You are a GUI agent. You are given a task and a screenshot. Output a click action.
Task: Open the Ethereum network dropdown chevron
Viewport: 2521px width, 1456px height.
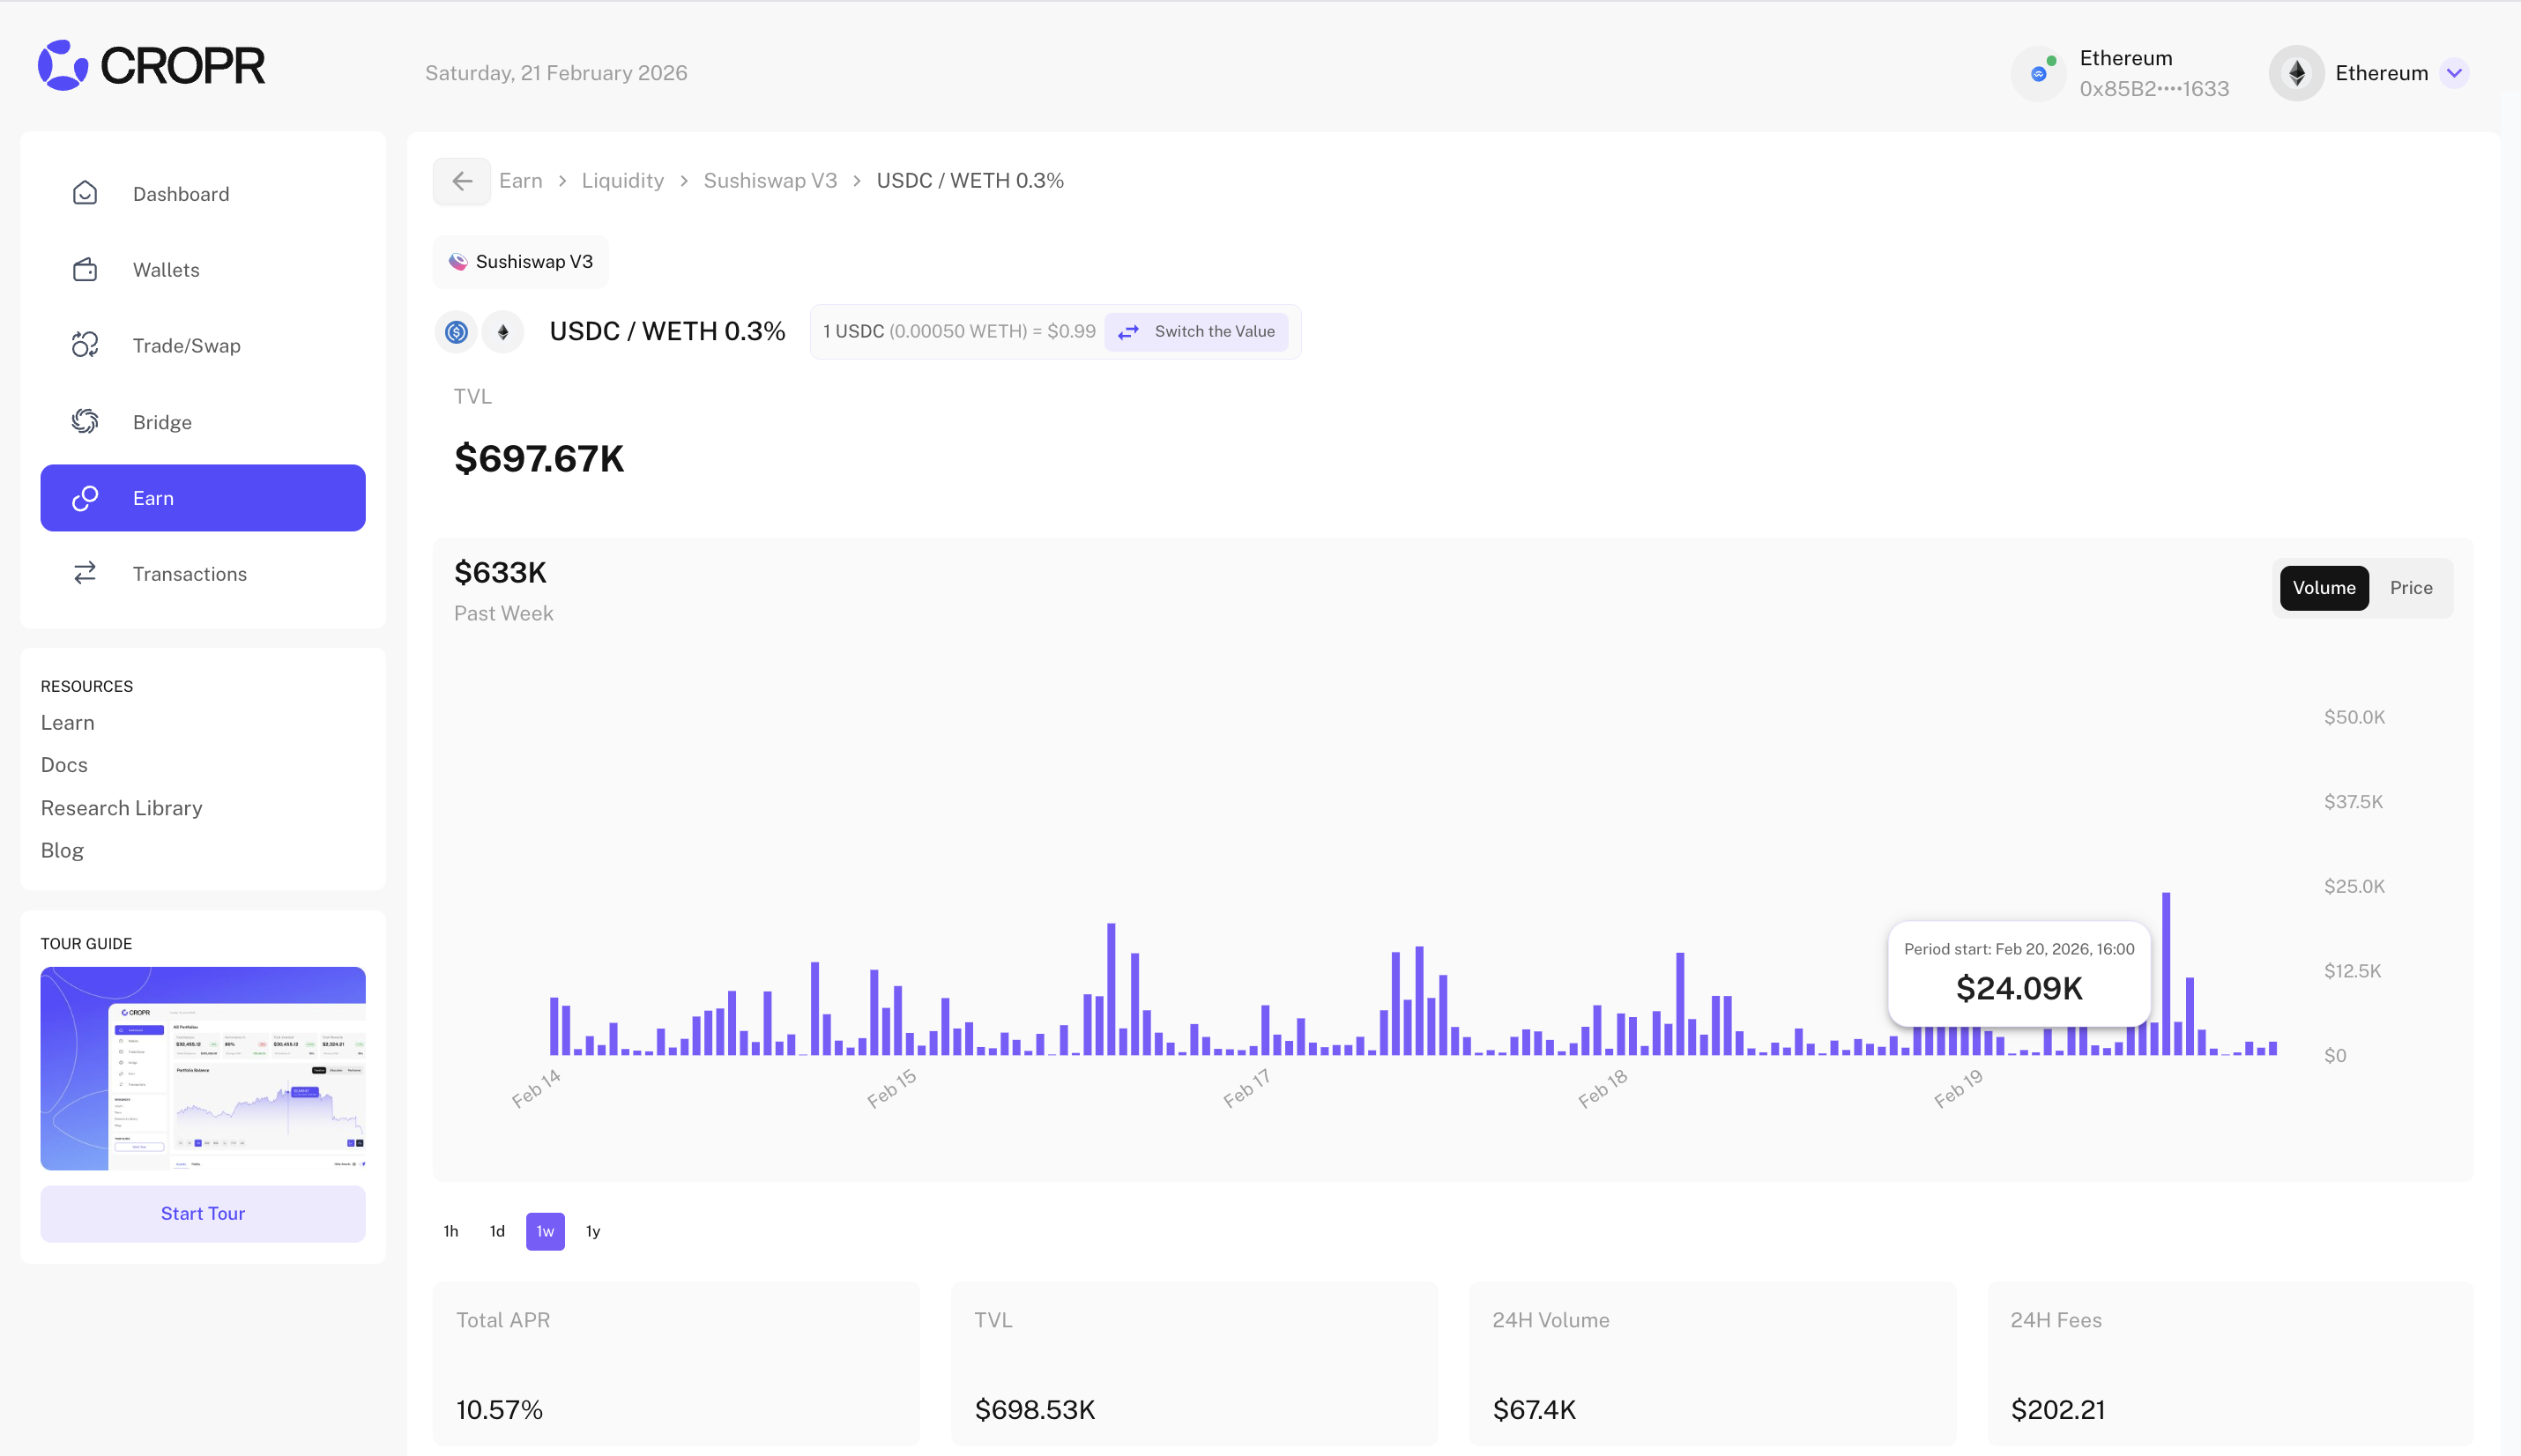(2454, 73)
